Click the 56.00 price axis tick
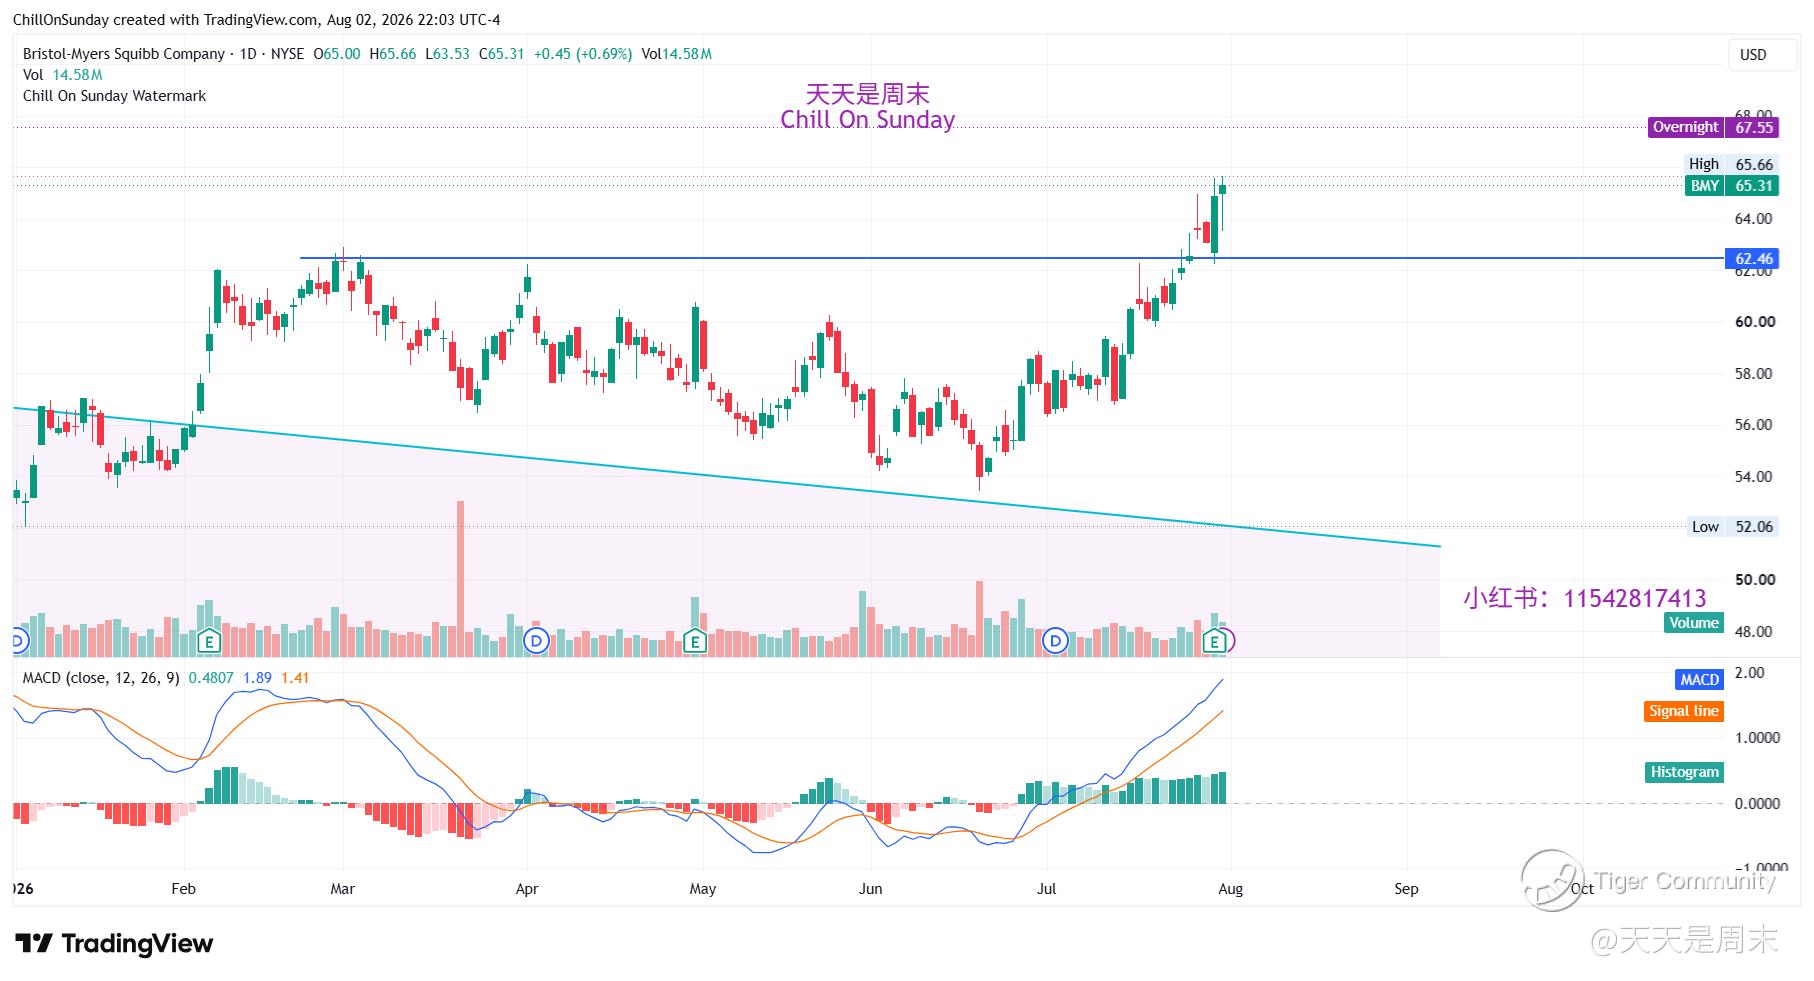Image resolution: width=1814 pixels, height=981 pixels. pyautogui.click(x=1754, y=425)
